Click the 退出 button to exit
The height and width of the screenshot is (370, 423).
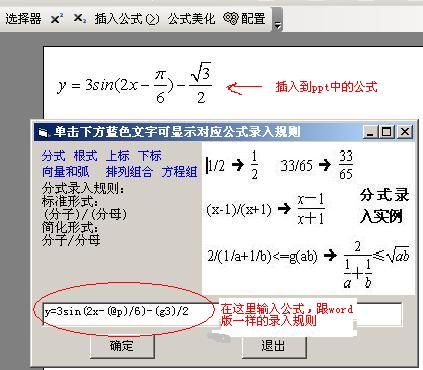(273, 346)
